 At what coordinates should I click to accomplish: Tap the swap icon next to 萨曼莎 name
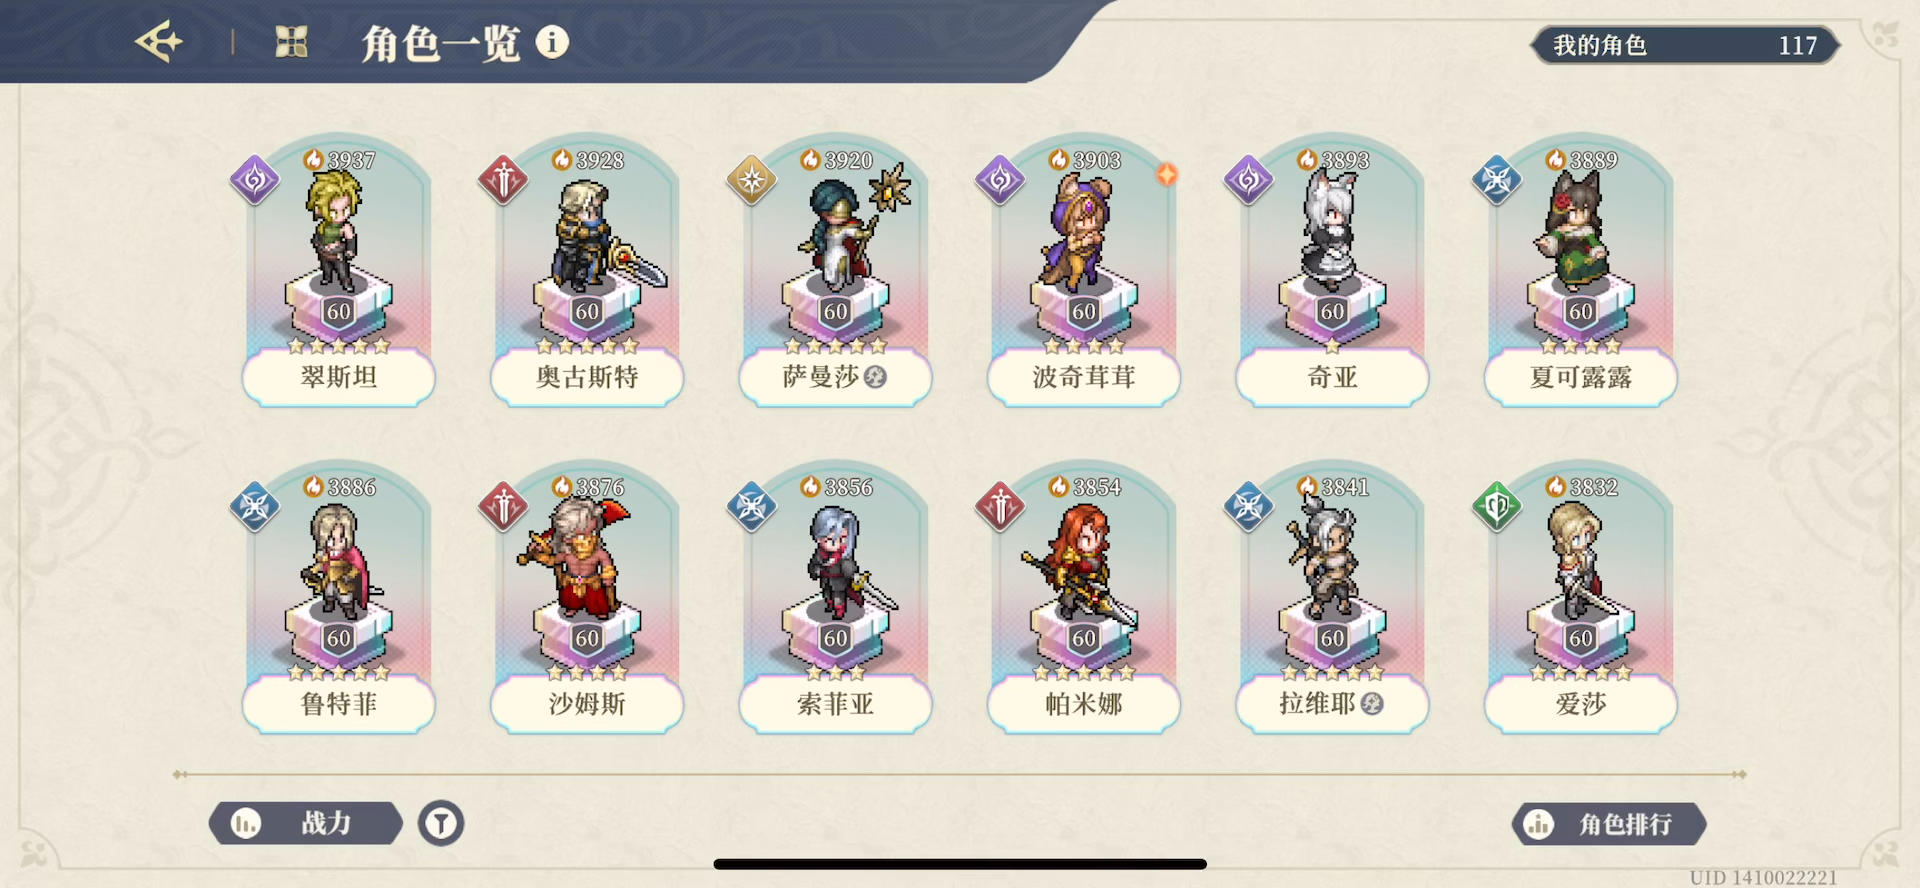point(875,377)
